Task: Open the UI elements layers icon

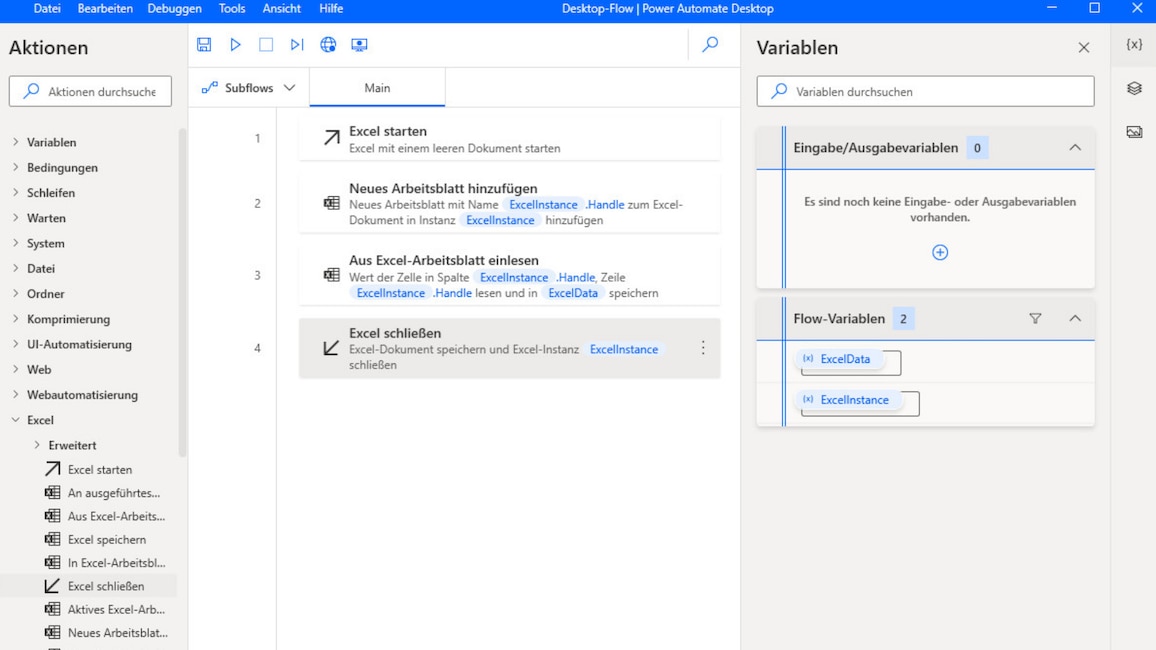Action: [1135, 88]
